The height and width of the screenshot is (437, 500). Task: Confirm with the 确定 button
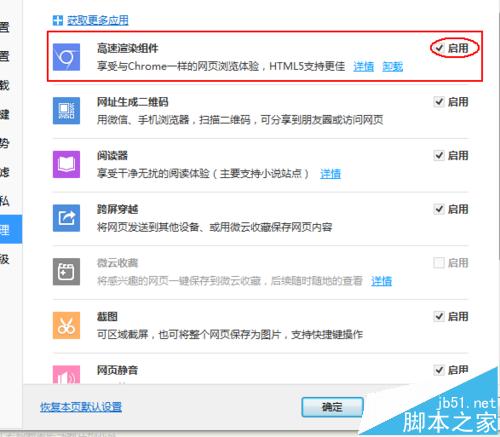[x=332, y=407]
